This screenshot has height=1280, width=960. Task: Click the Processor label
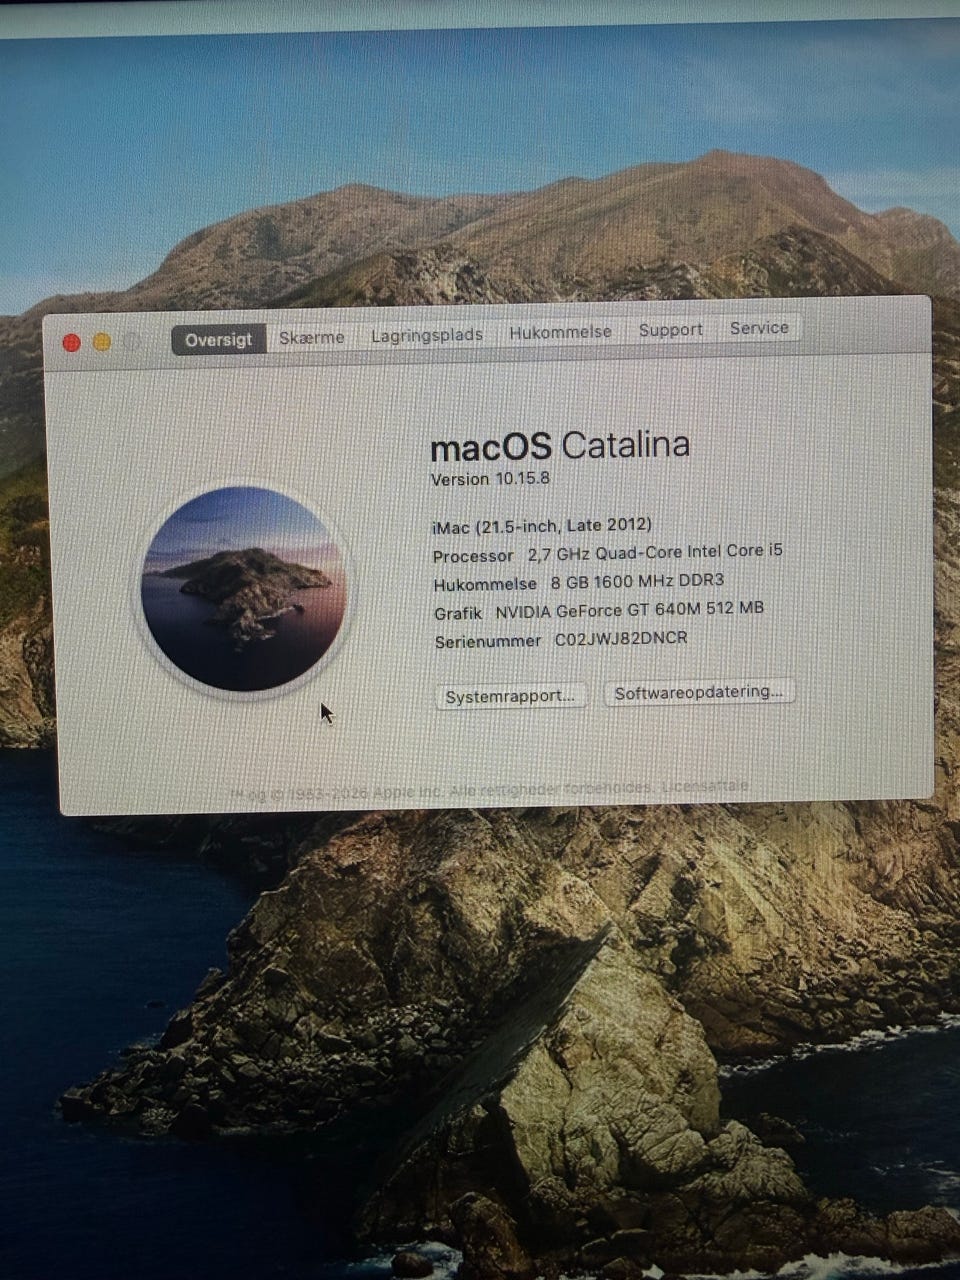pyautogui.click(x=473, y=556)
